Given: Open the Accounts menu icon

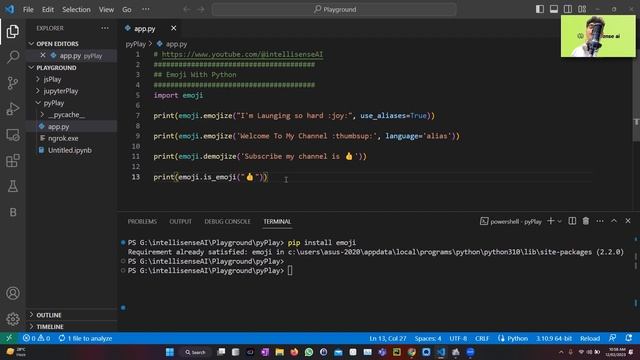Looking at the screenshot, I should point(13,293).
